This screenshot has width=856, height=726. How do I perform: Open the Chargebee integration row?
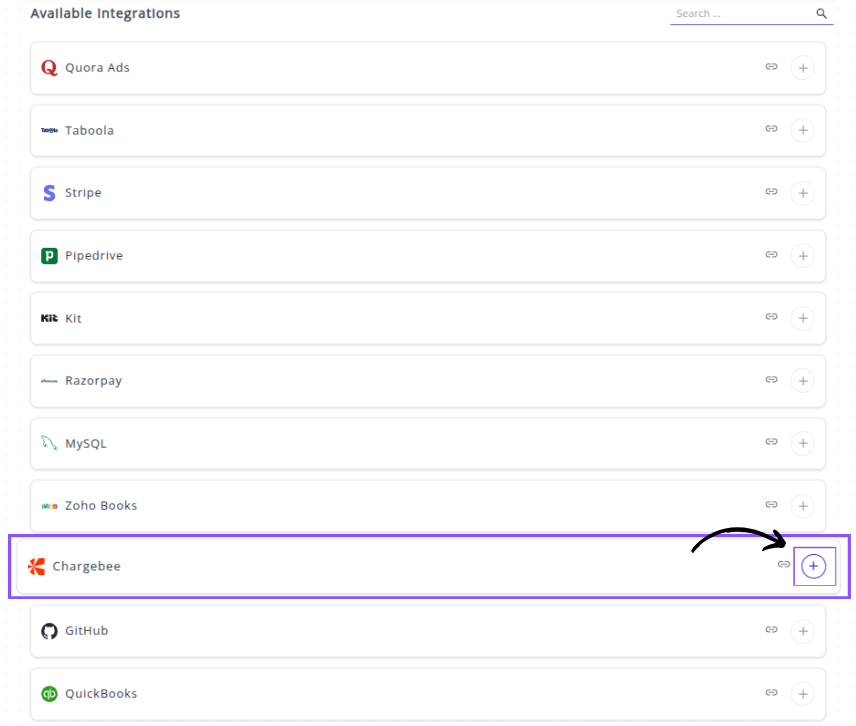(400, 566)
